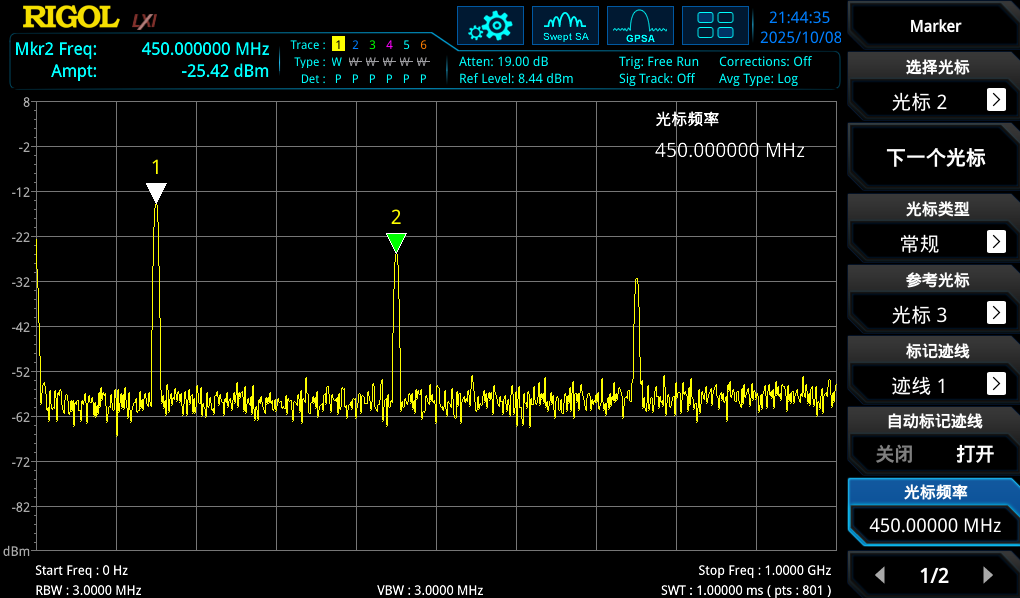
Task: Click the RIGOL logo
Action: (71, 18)
